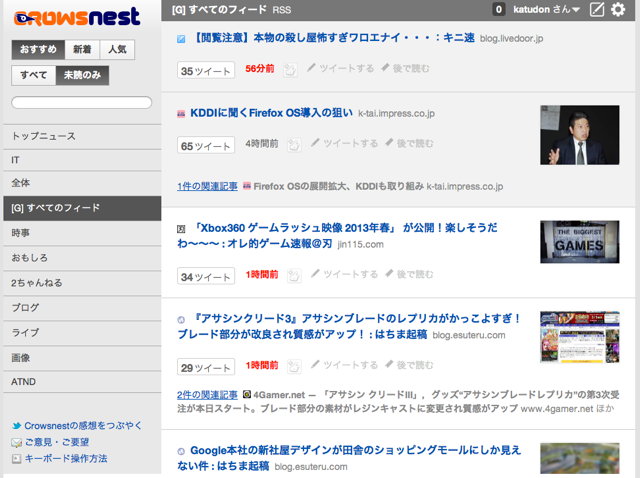Click 後で読む on the KDDI article

click(409, 143)
